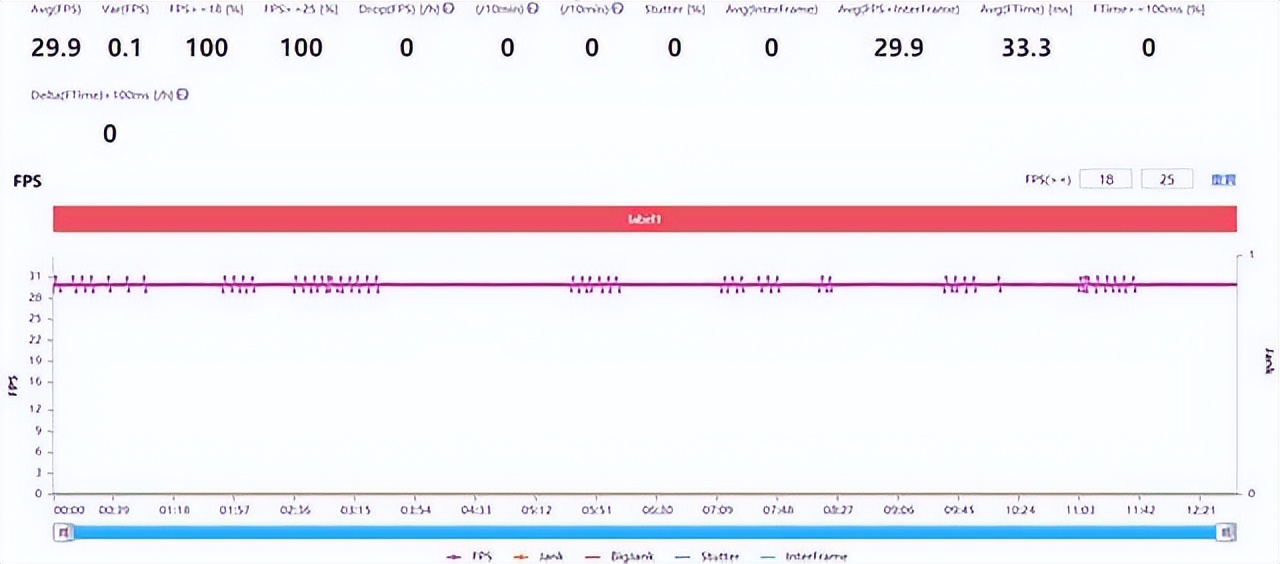Viewport: 1280px width, 564px height.
Task: Click the Avg(InterFrame) metric label
Action: pos(772,10)
